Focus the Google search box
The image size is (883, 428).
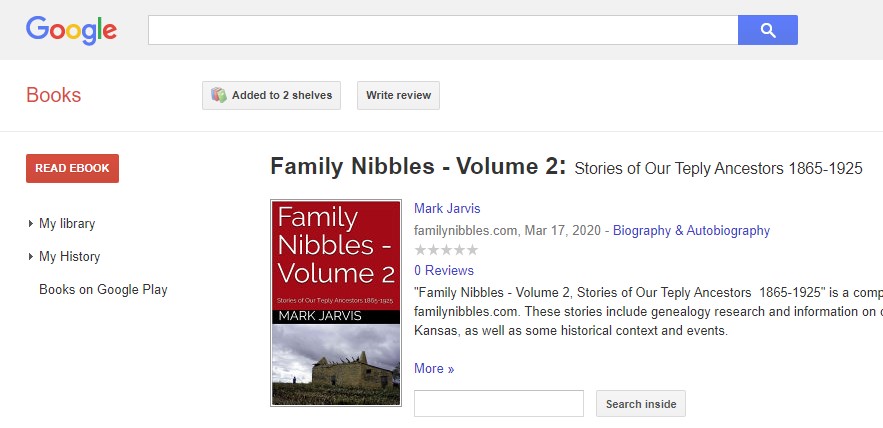click(442, 30)
